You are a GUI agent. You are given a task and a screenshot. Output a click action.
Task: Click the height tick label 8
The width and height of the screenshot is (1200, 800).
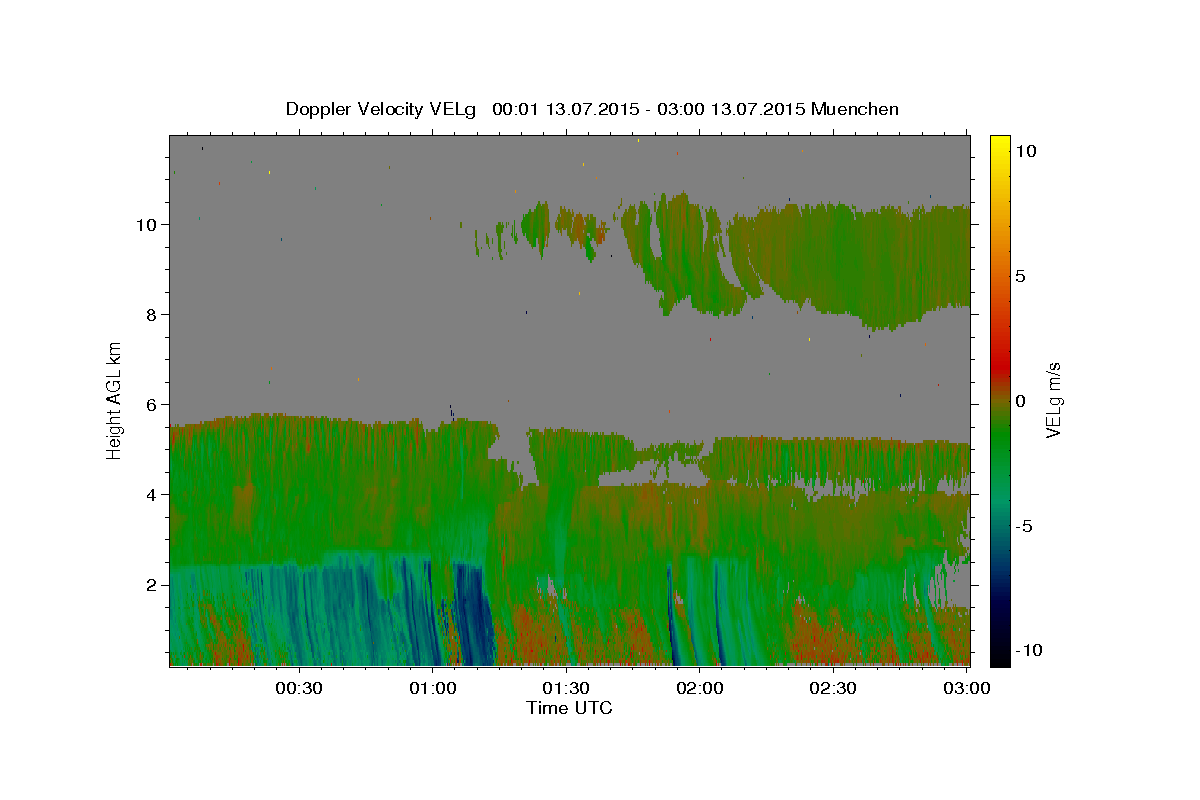[152, 314]
